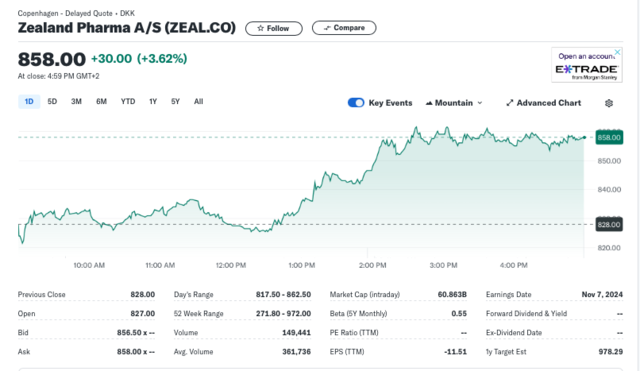Screen dimensions: 640x371
Task: Open chart settings gear icon
Action: coord(609,103)
